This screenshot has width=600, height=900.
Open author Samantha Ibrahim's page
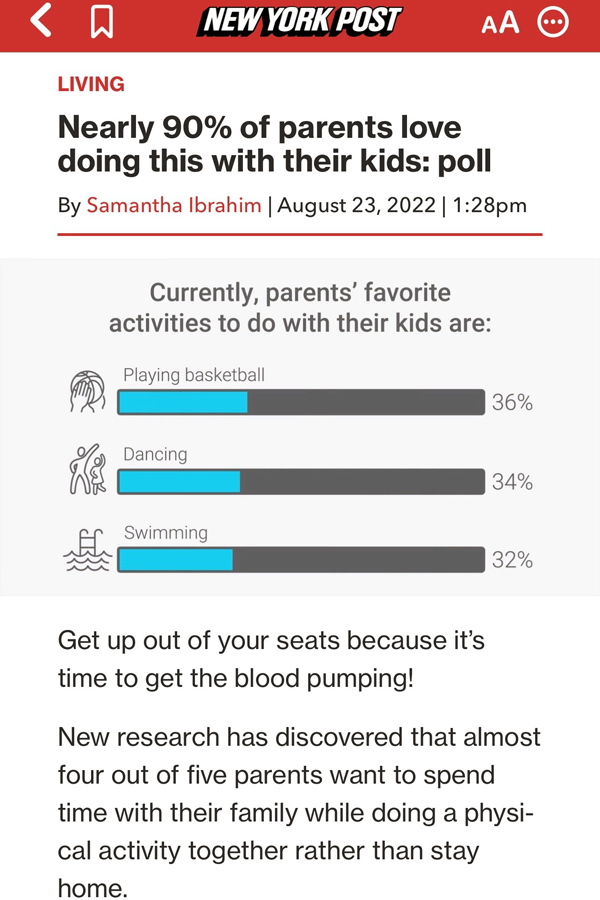pos(174,205)
